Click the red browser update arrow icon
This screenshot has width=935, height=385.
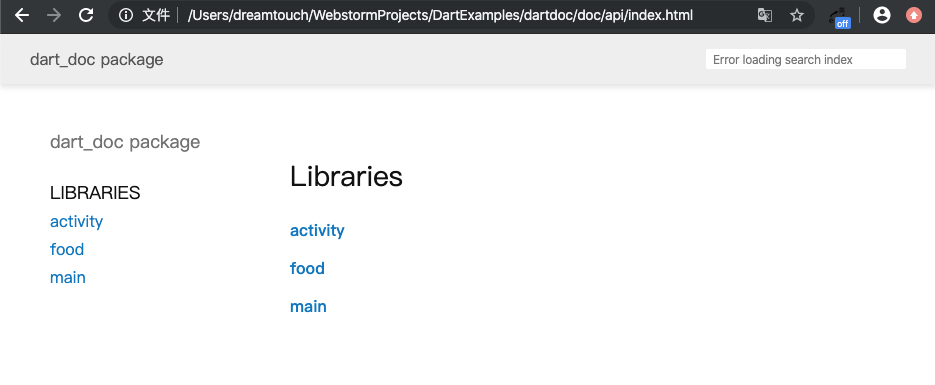pos(914,15)
